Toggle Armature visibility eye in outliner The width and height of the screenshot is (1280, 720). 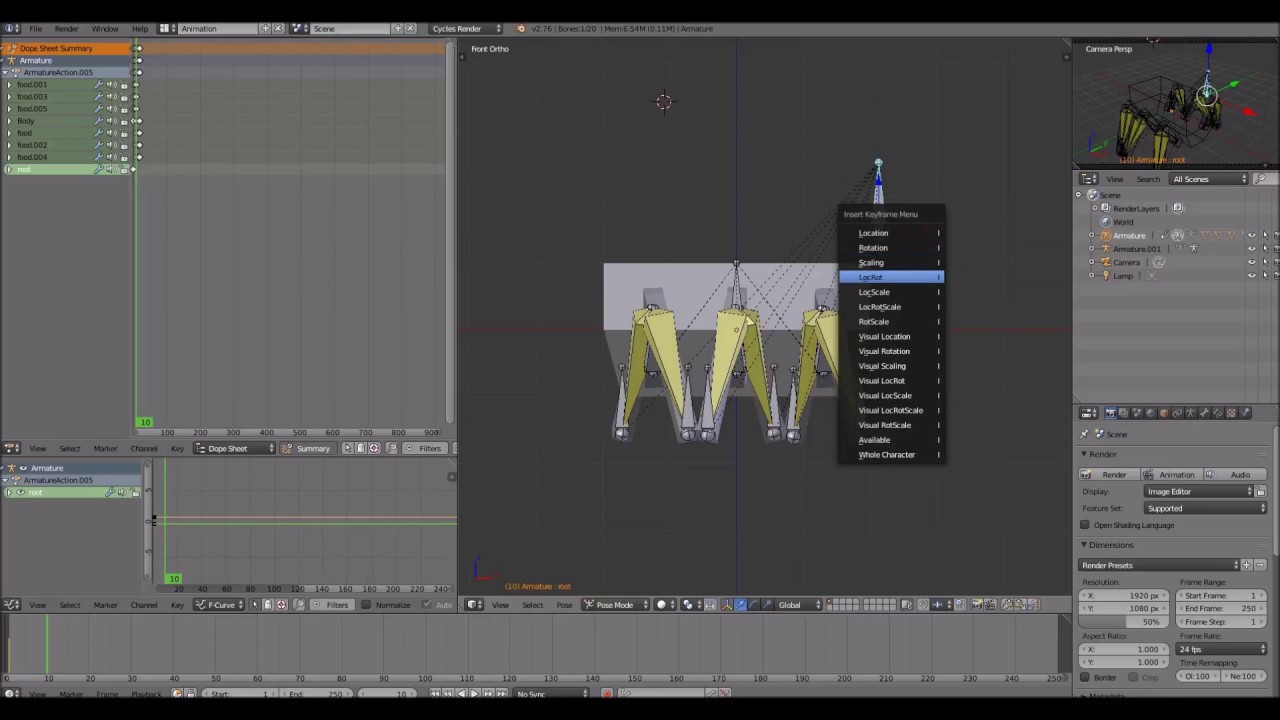coord(1252,235)
